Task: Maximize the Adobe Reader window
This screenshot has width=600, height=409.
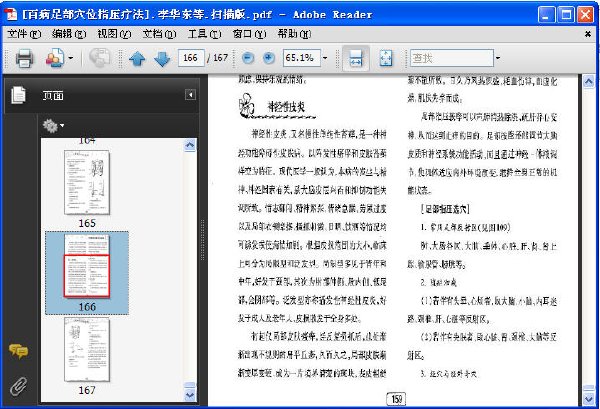Action: pyautogui.click(x=566, y=15)
